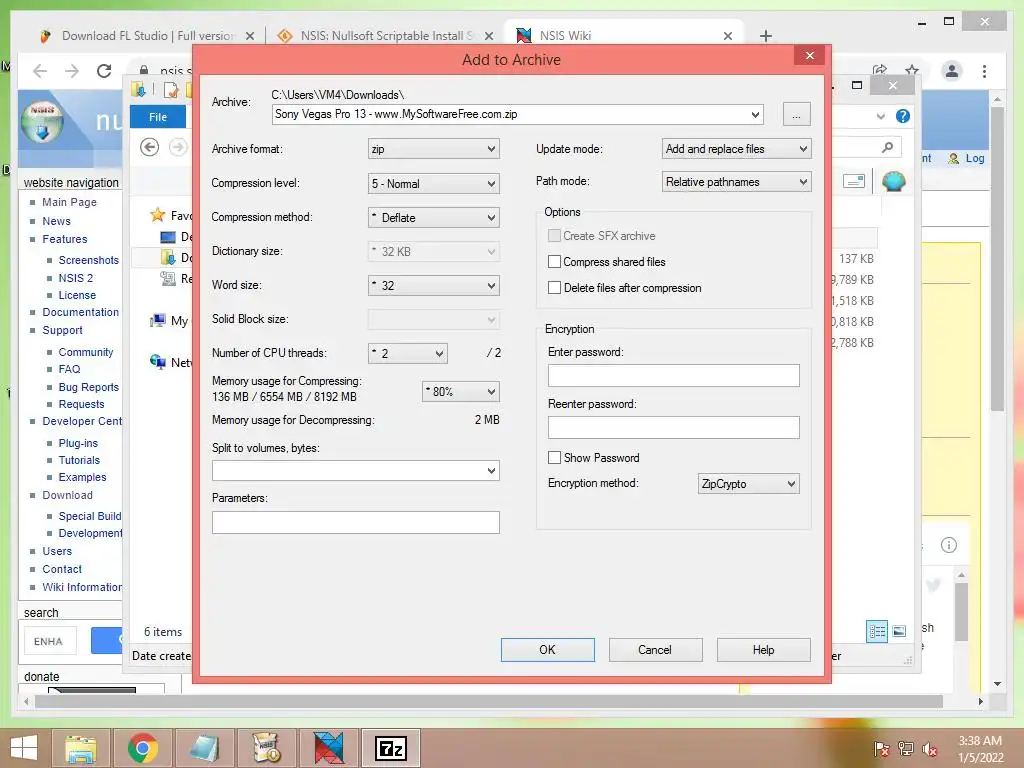This screenshot has width=1024, height=768.
Task: Open the Word size dropdown
Action: (434, 285)
